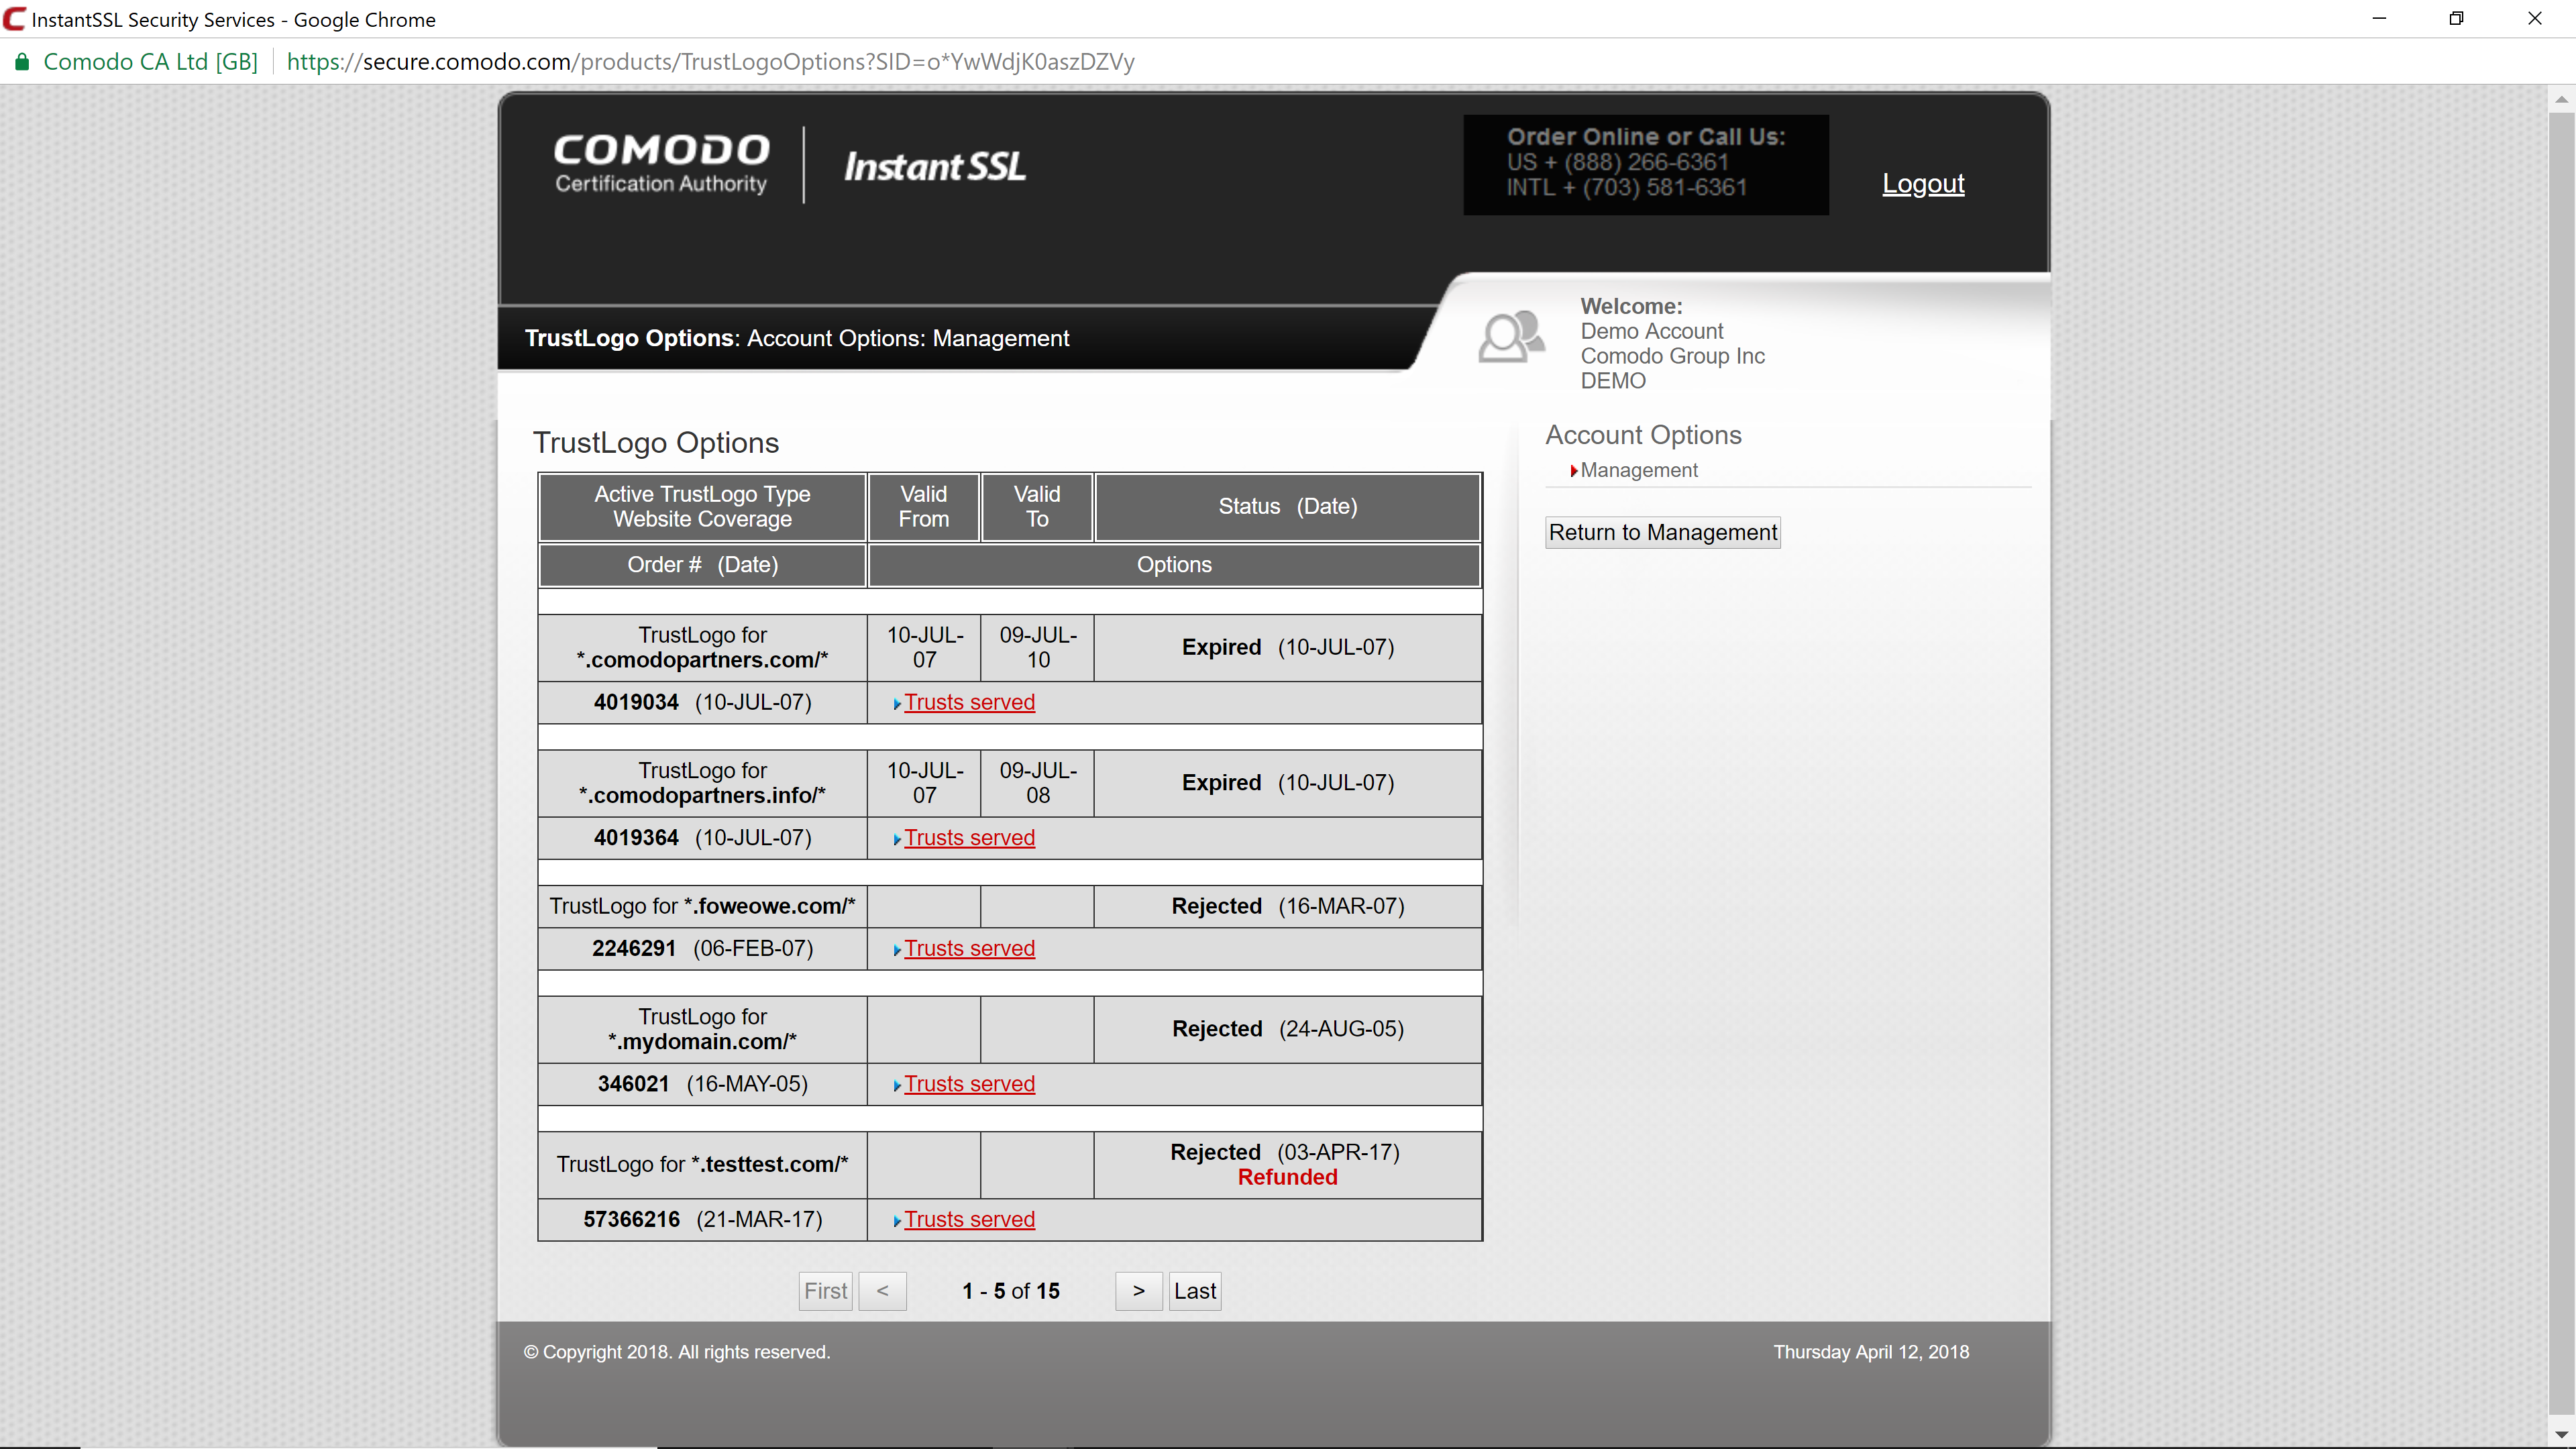Click the Return to Management button
The height and width of the screenshot is (1449, 2576).
pyautogui.click(x=1662, y=532)
